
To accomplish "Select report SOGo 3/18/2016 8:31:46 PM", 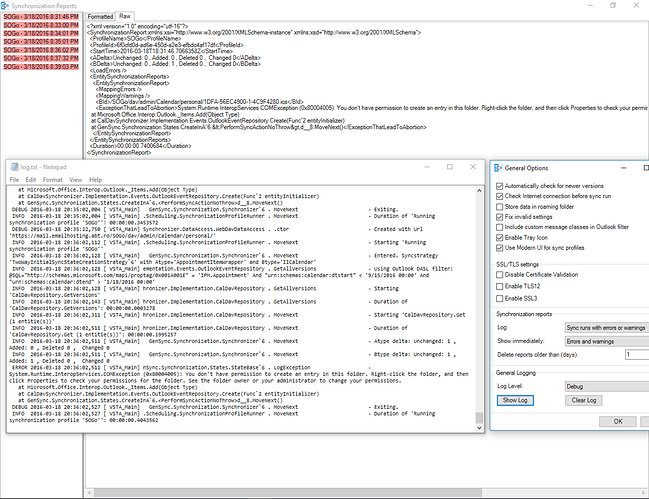I will point(41,17).
